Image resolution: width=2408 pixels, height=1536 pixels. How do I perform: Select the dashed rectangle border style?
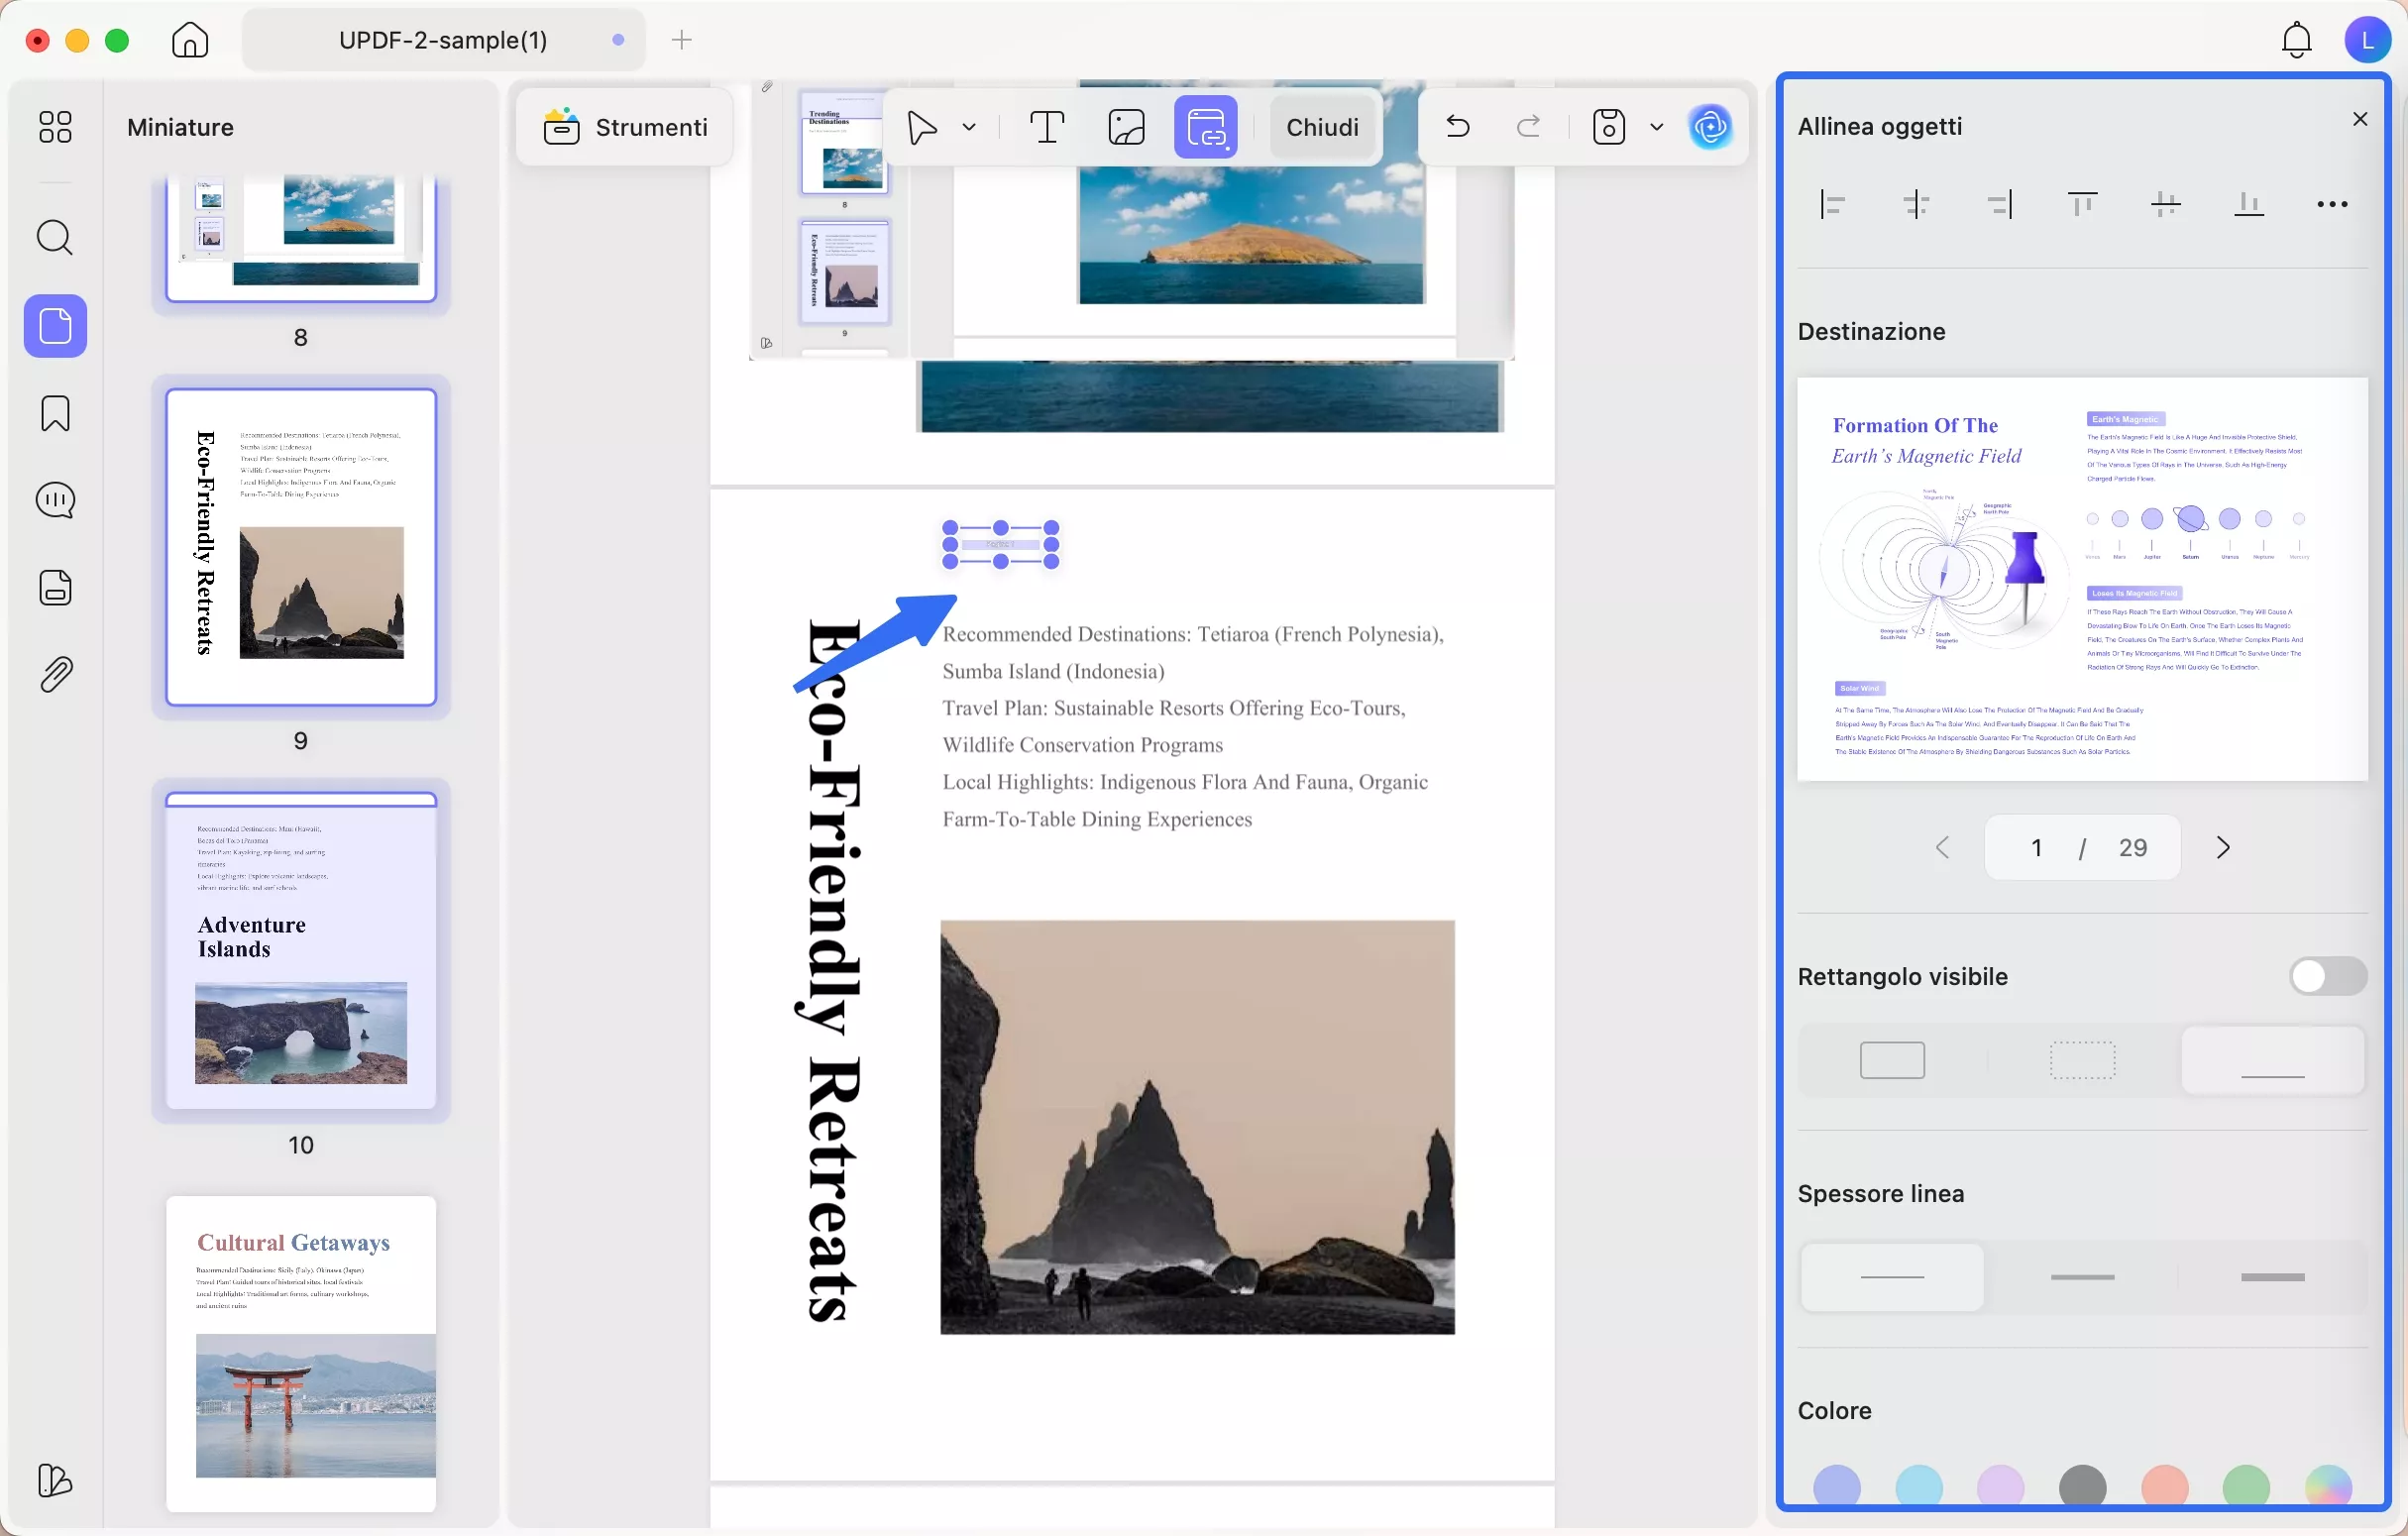pyautogui.click(x=2082, y=1060)
